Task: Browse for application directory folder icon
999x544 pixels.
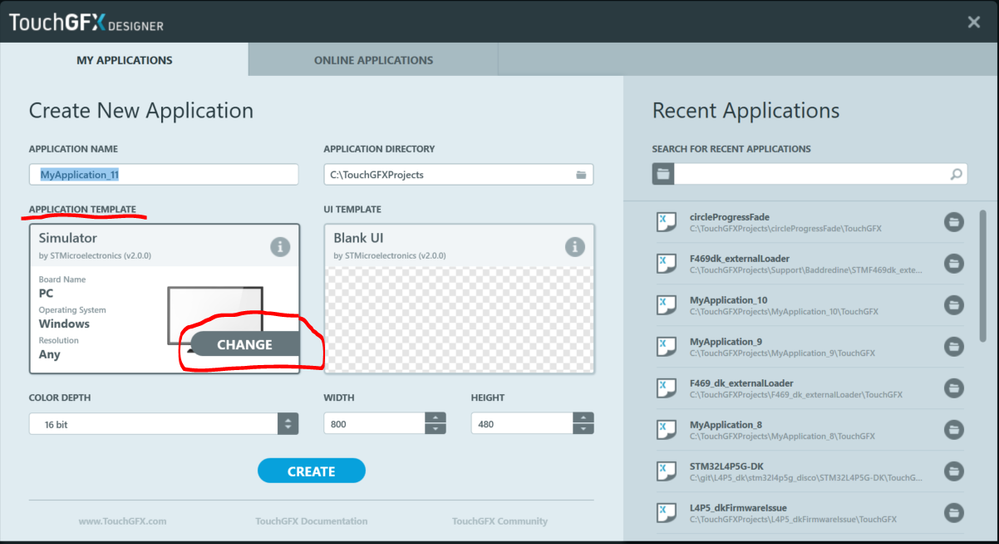Action: point(581,175)
